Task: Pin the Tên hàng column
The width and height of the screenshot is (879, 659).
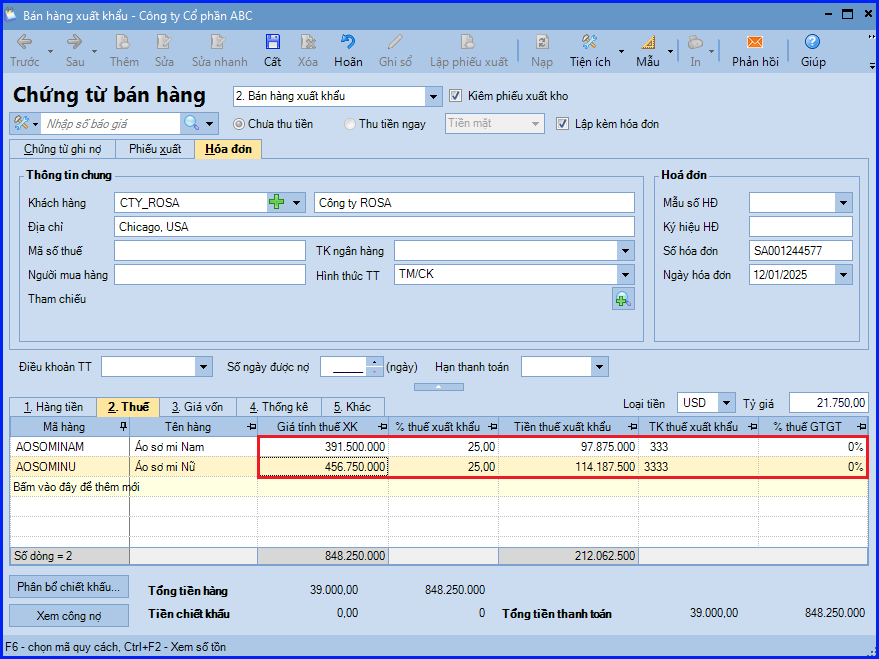Action: point(252,427)
